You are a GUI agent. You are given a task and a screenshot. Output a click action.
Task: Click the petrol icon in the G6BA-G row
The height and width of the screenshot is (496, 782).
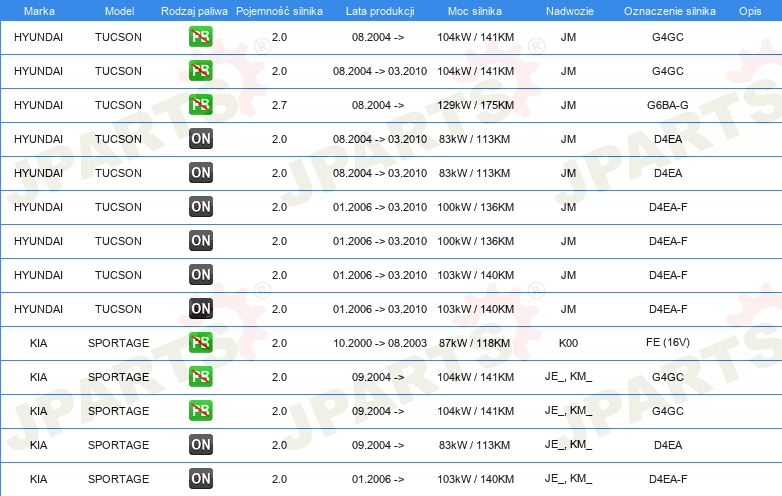pyautogui.click(x=201, y=105)
